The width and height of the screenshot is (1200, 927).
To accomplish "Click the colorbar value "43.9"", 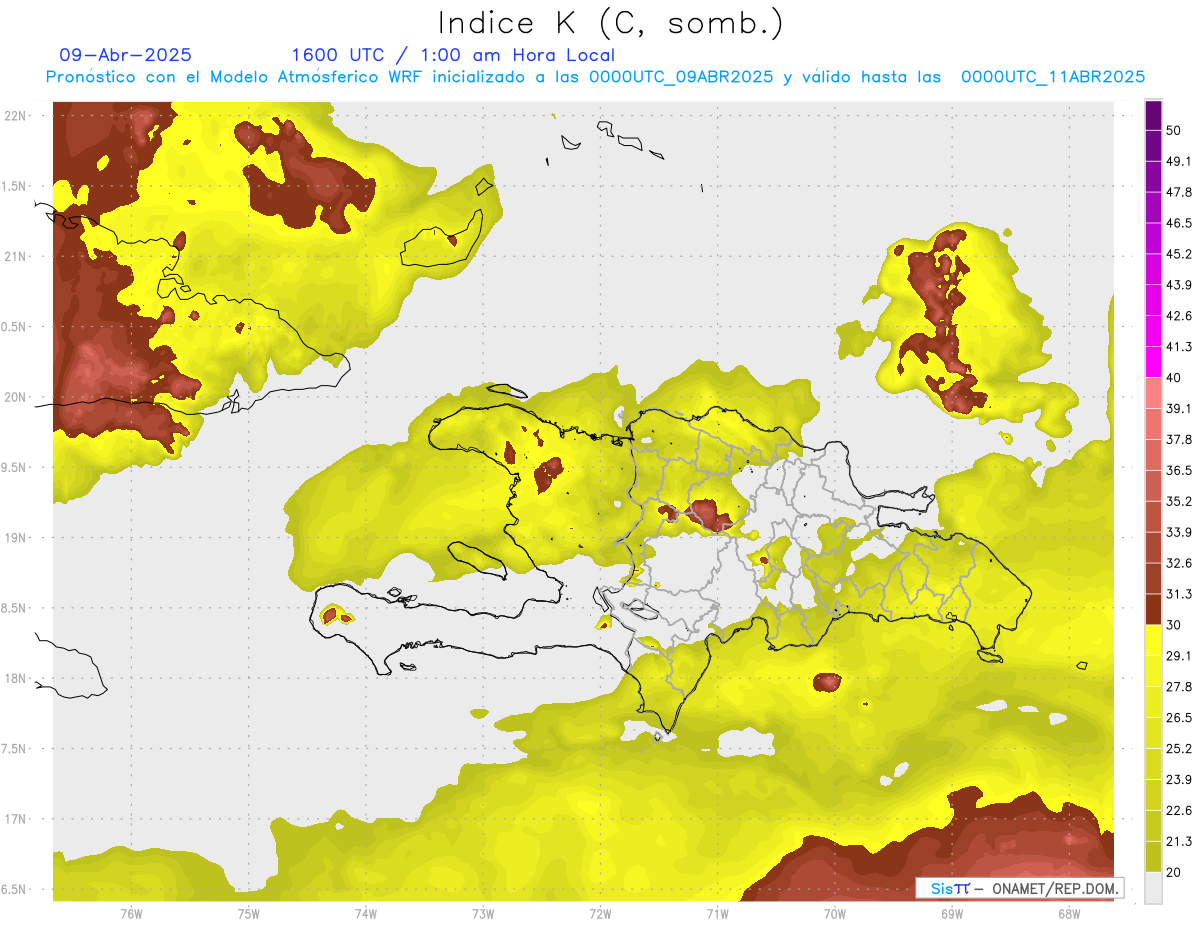I will pos(1179,285).
